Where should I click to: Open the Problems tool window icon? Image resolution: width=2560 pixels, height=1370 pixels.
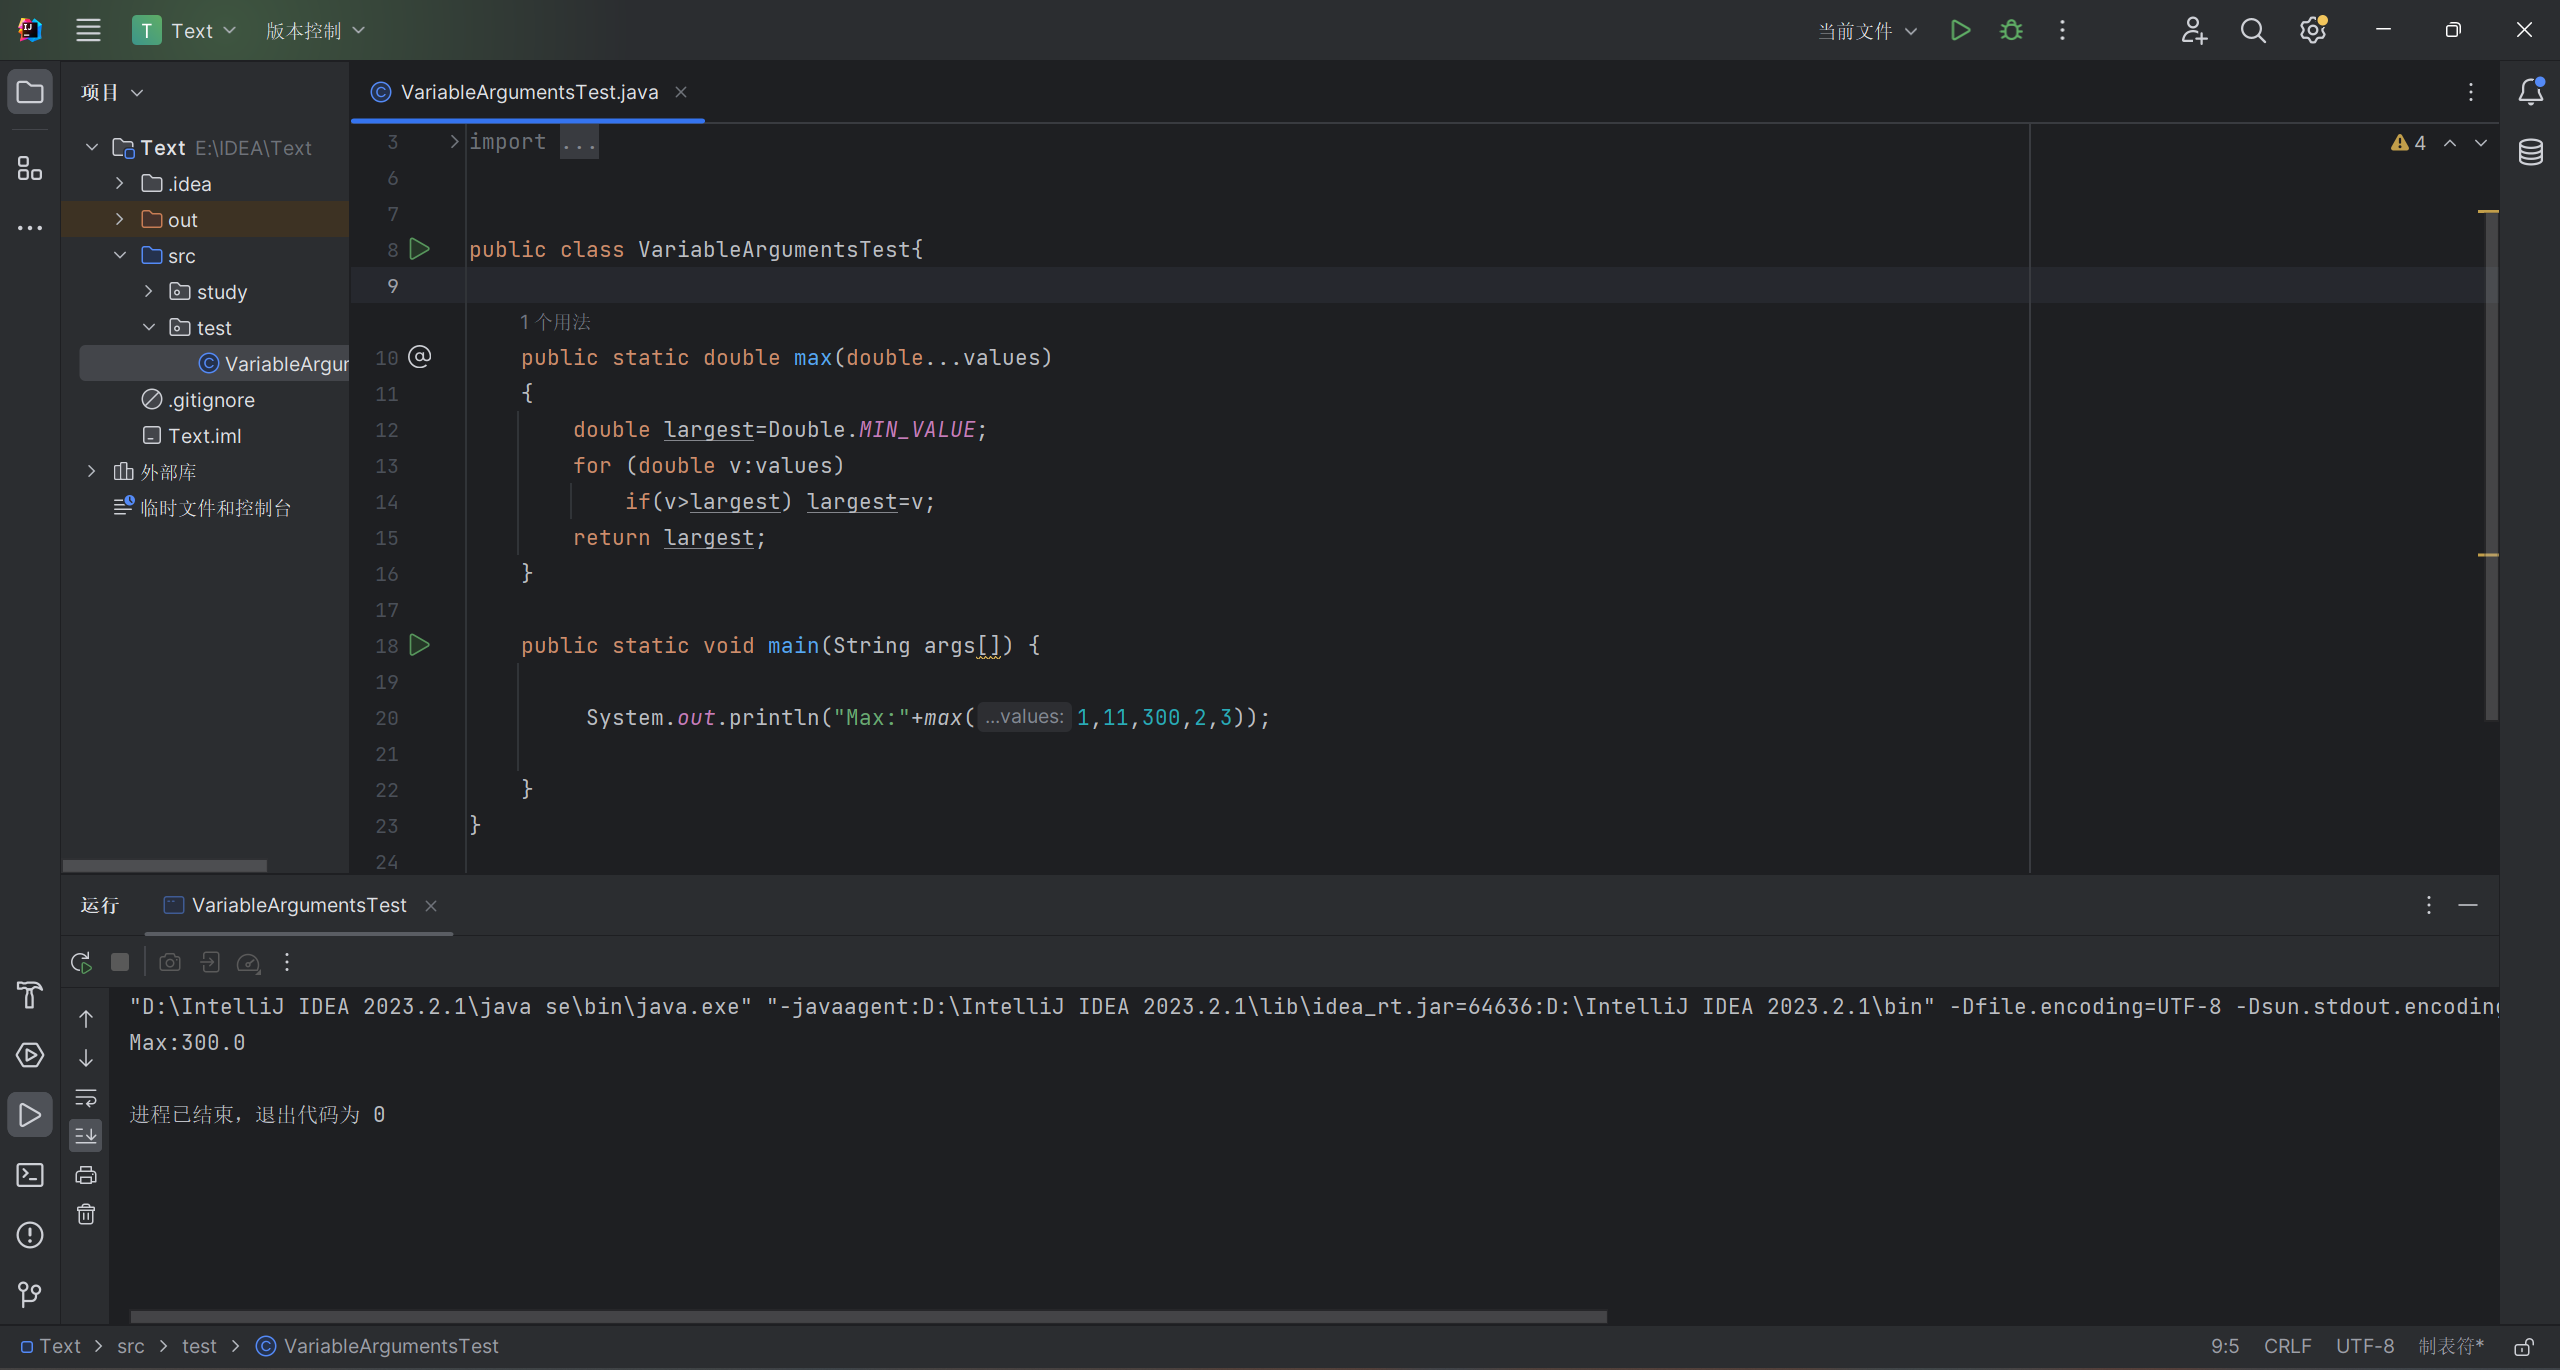tap(30, 1235)
